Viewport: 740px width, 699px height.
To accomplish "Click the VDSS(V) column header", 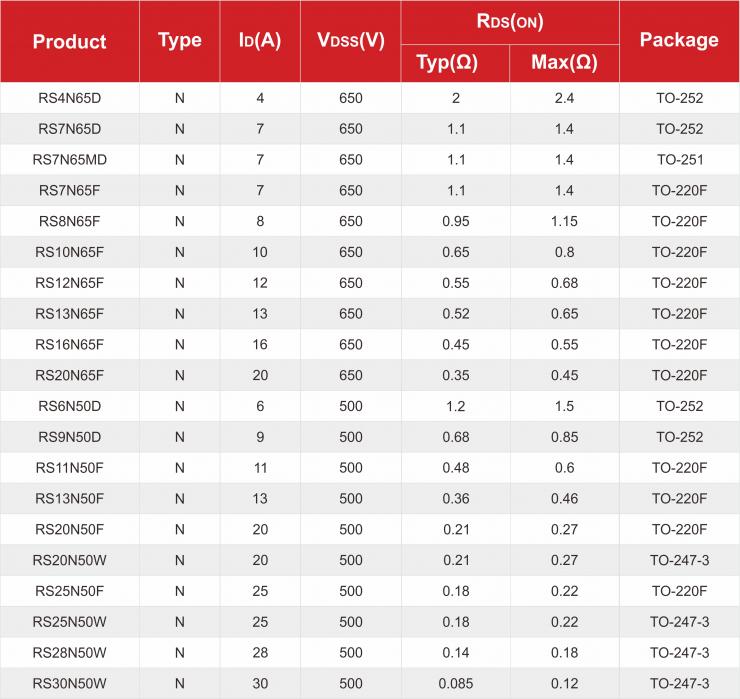I will 350,41.
